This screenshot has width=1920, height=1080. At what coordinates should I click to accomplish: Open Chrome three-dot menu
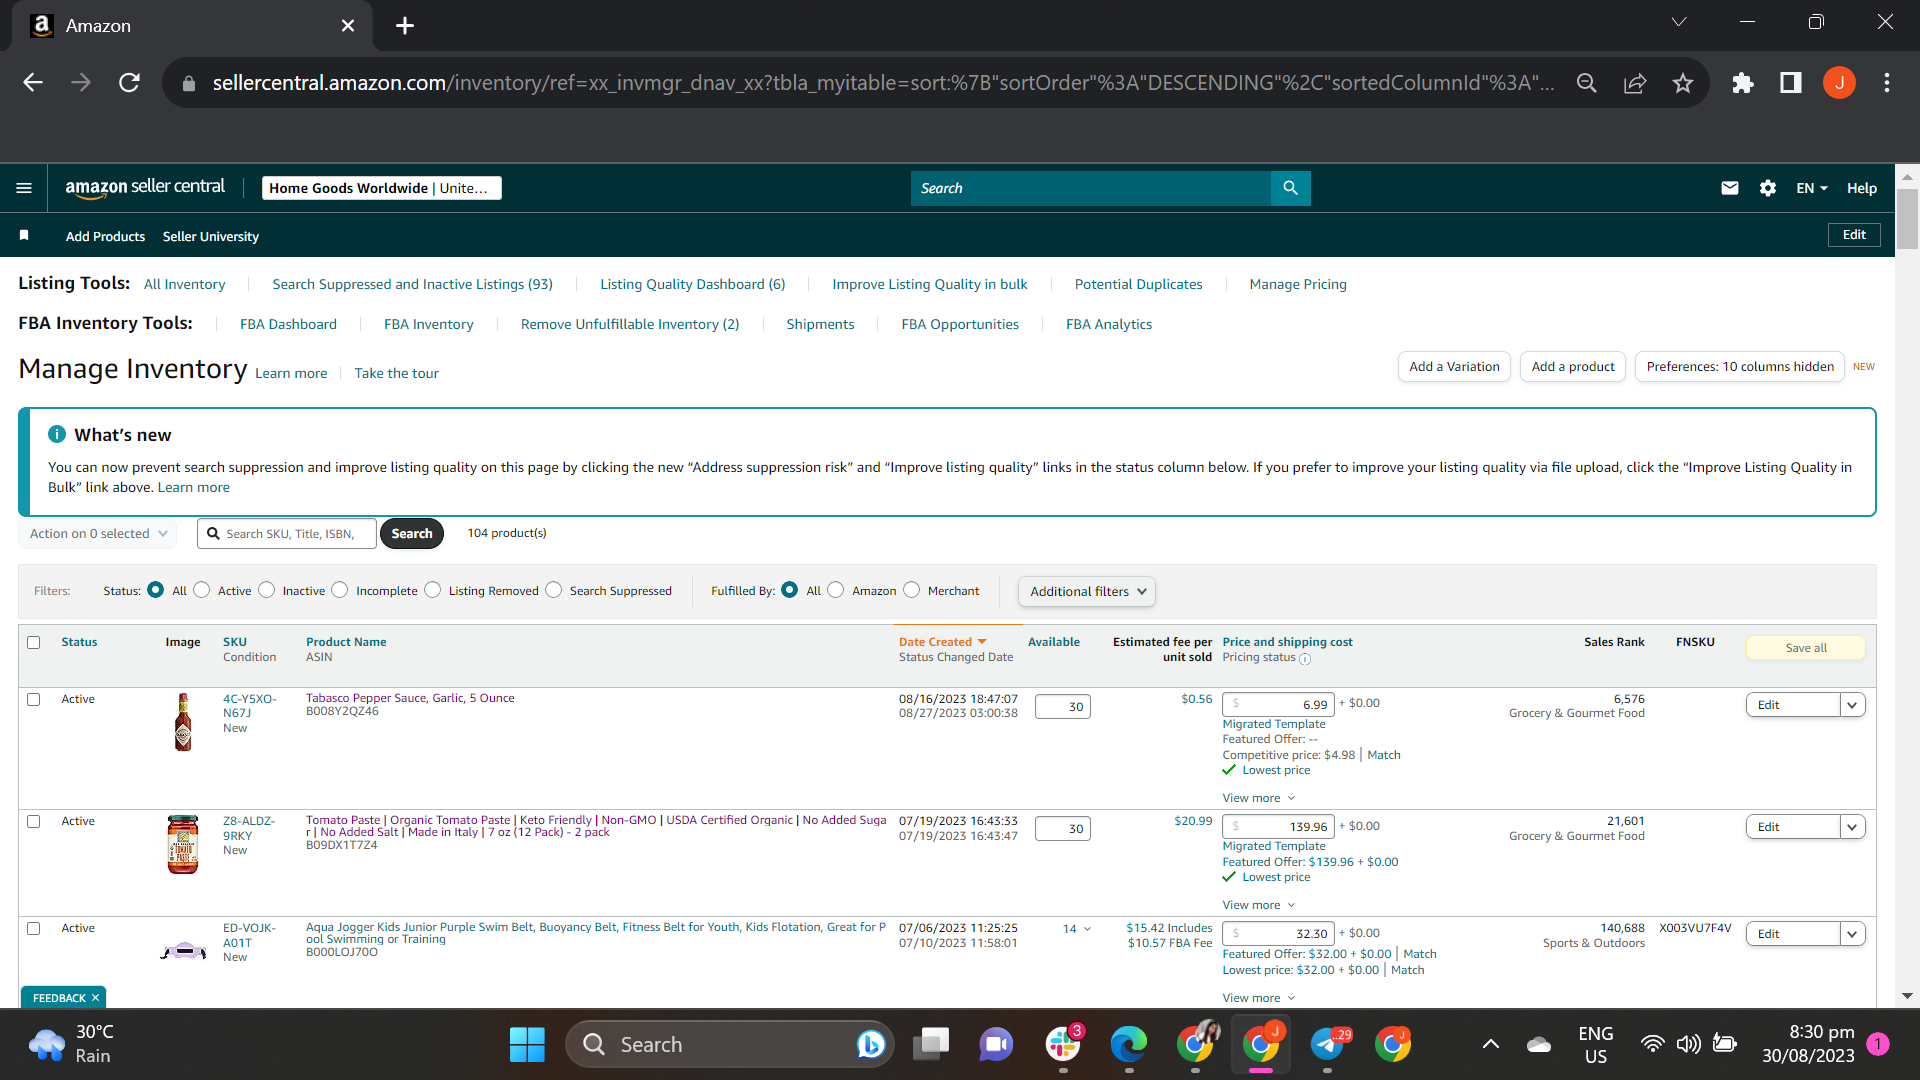[1887, 83]
